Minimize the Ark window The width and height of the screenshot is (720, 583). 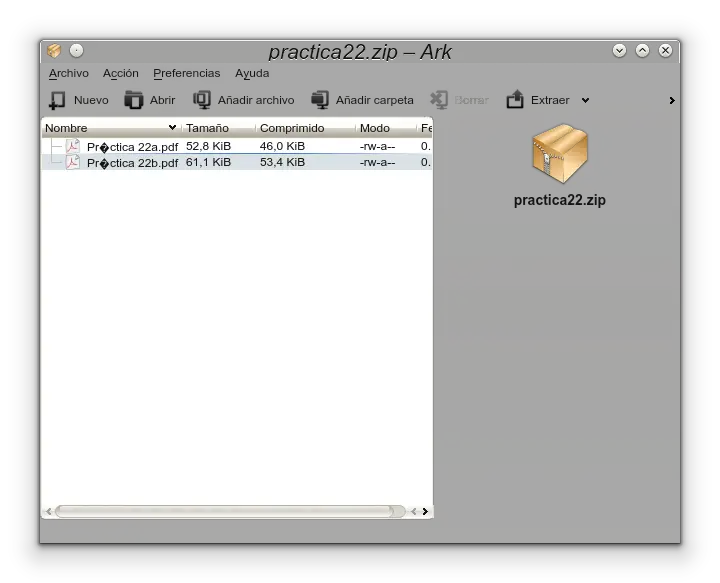[619, 50]
